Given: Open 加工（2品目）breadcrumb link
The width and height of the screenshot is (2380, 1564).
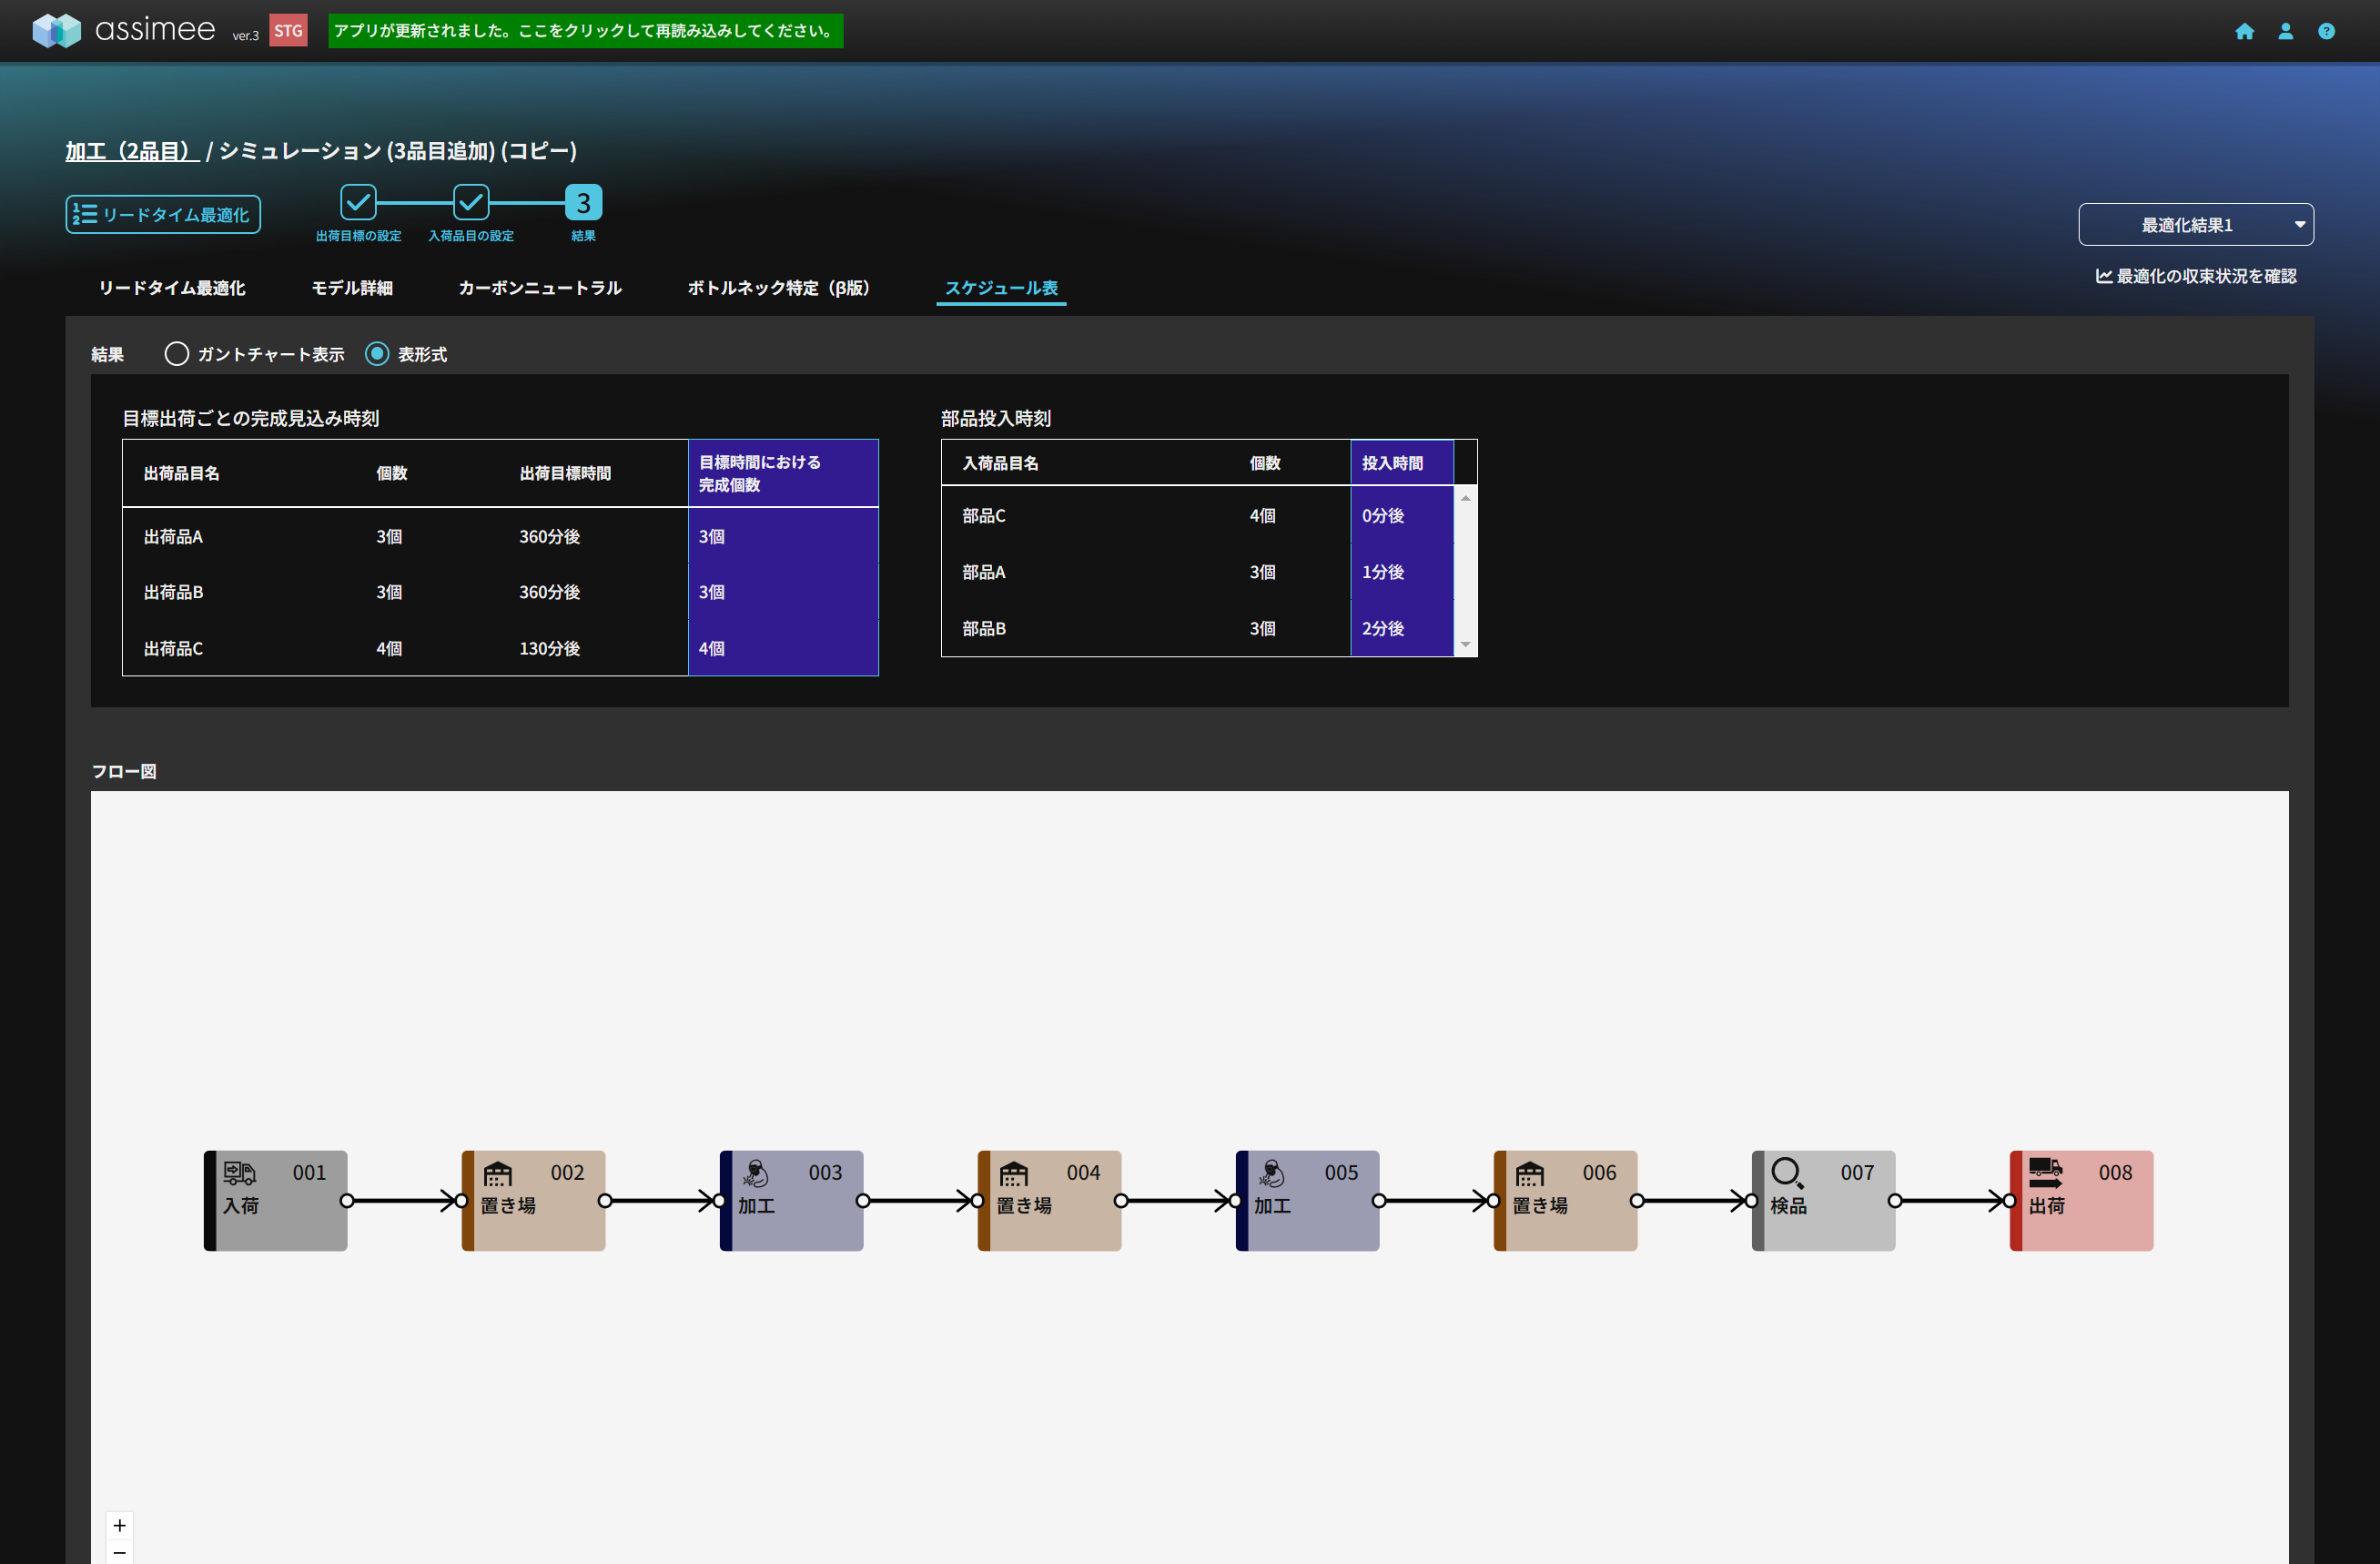Looking at the screenshot, I should [x=132, y=151].
